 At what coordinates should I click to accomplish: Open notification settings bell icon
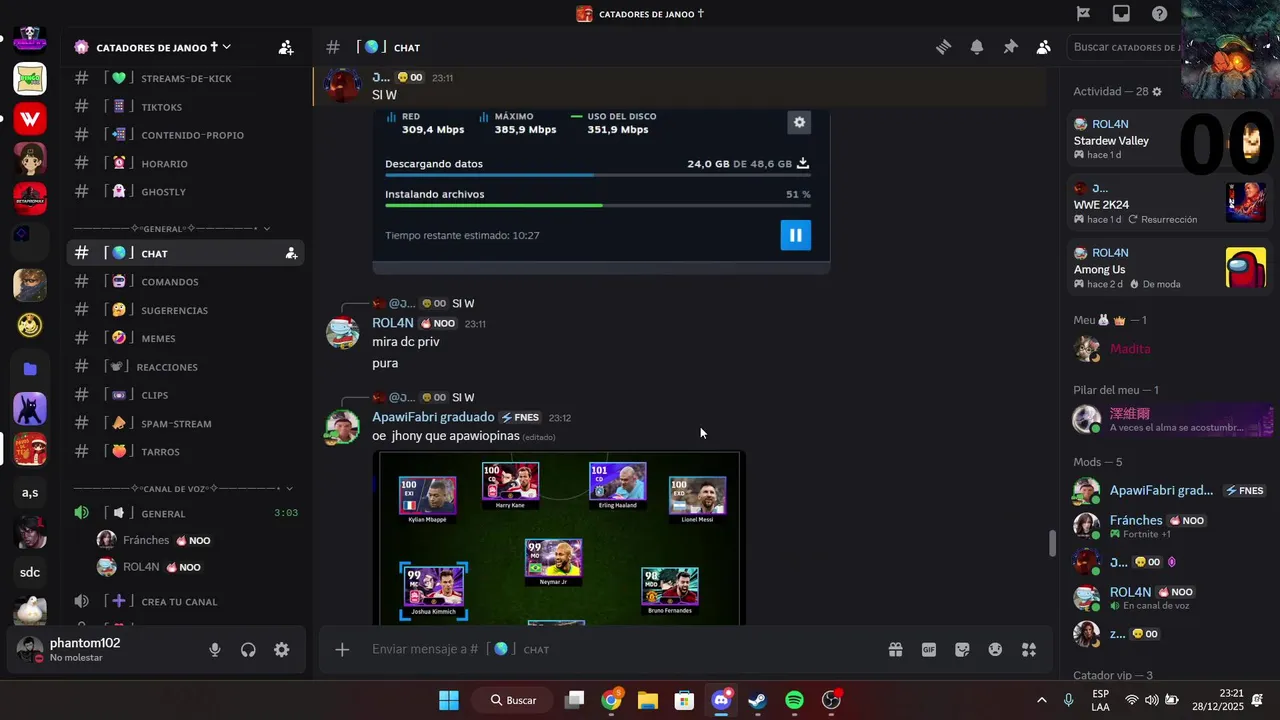click(x=977, y=47)
